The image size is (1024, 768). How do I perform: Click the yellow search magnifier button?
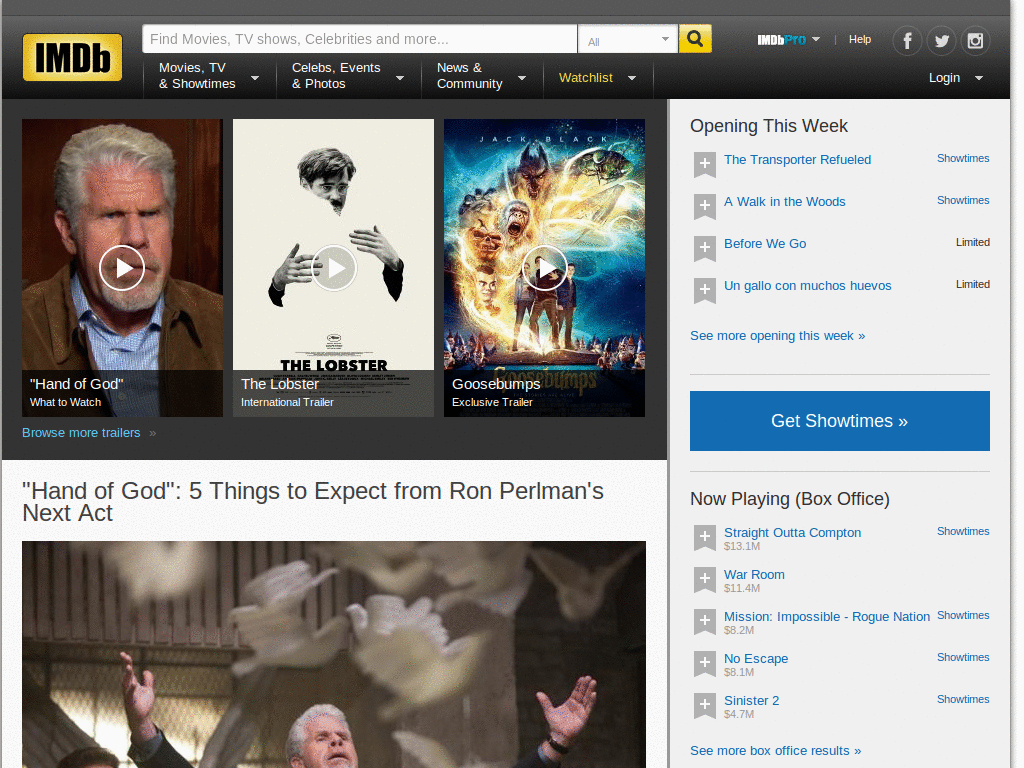(695, 39)
